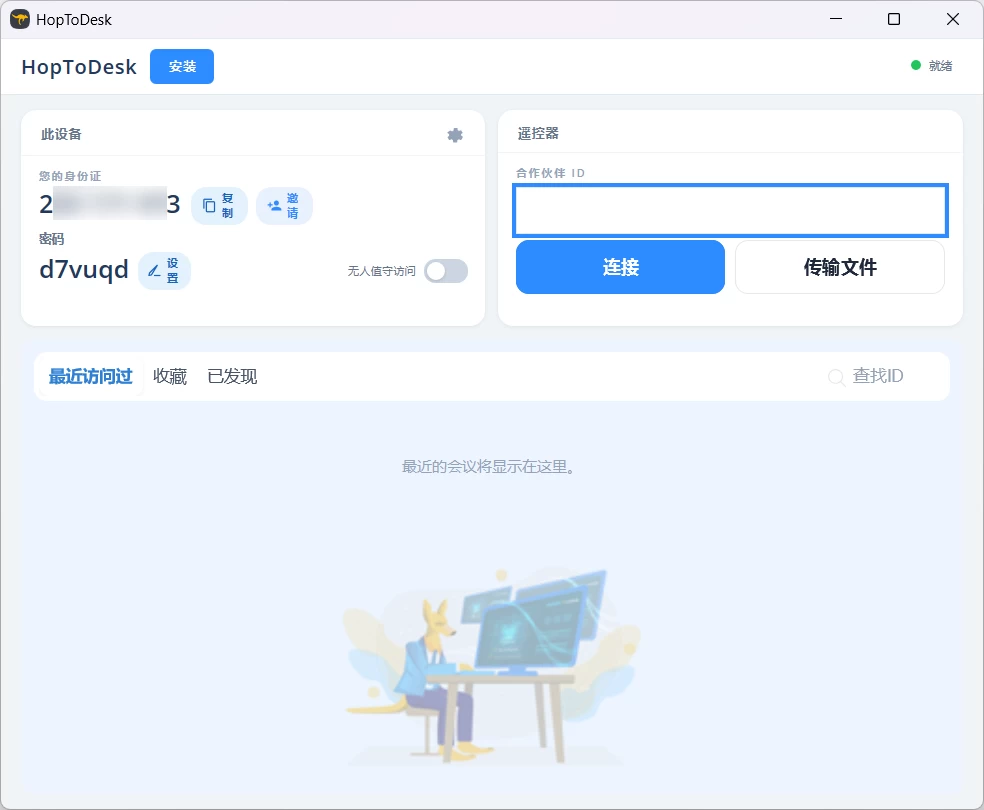Image resolution: width=984 pixels, height=810 pixels.
Task: Switch to the 最近访问过 tab
Action: (x=90, y=376)
